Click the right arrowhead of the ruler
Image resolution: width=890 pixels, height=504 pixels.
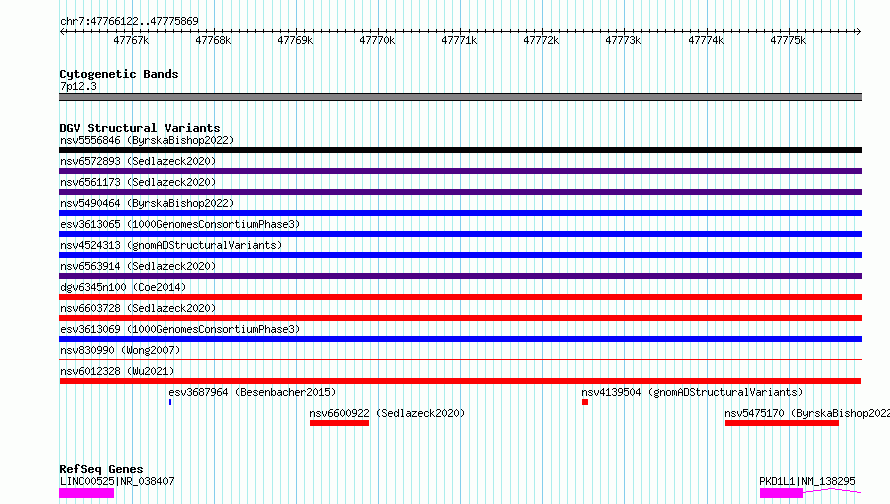[x=859, y=31]
